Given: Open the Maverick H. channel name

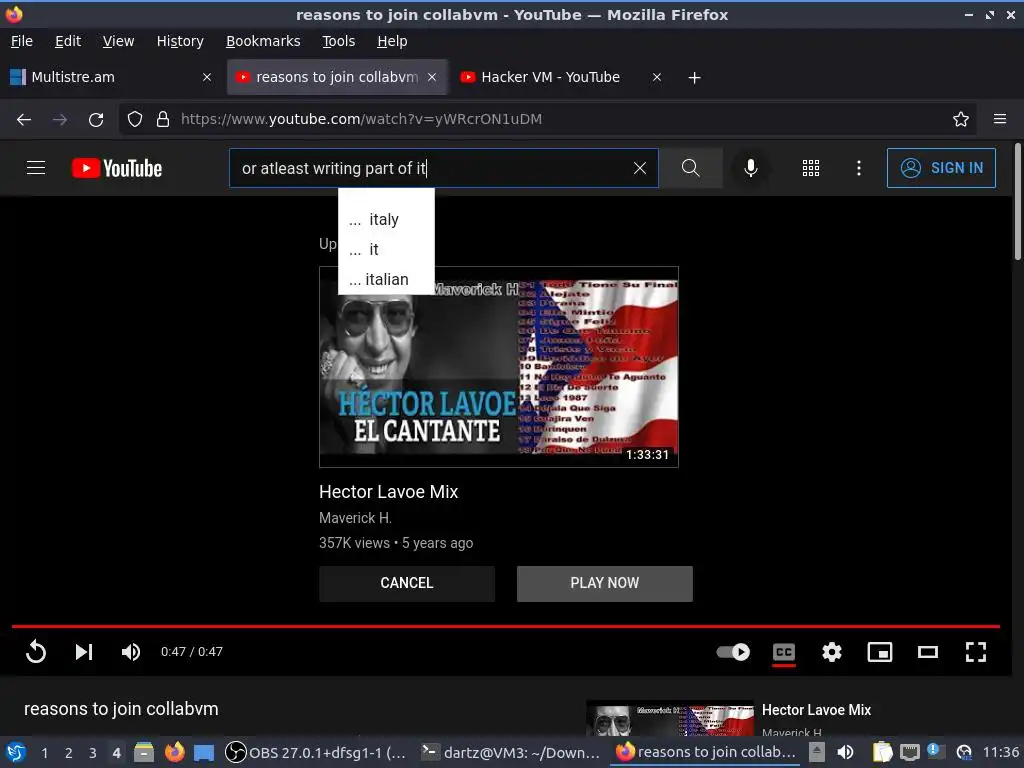Looking at the screenshot, I should click(355, 518).
